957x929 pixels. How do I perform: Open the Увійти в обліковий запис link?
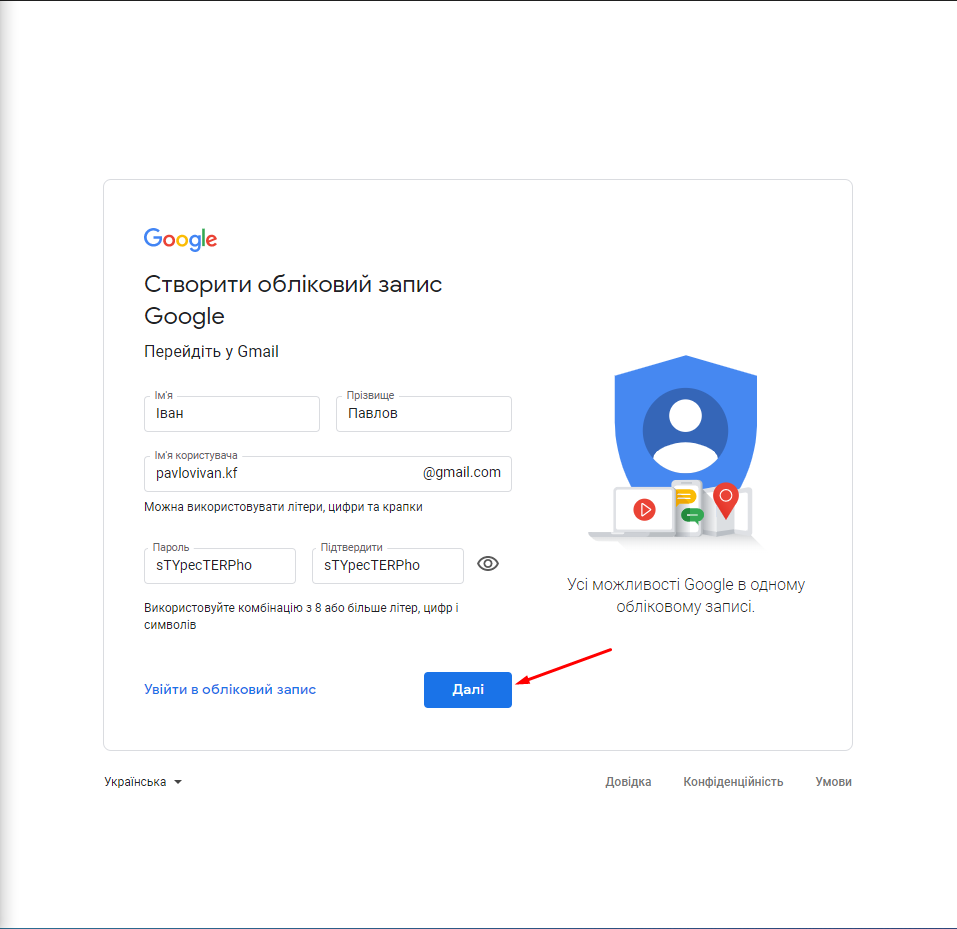[230, 690]
